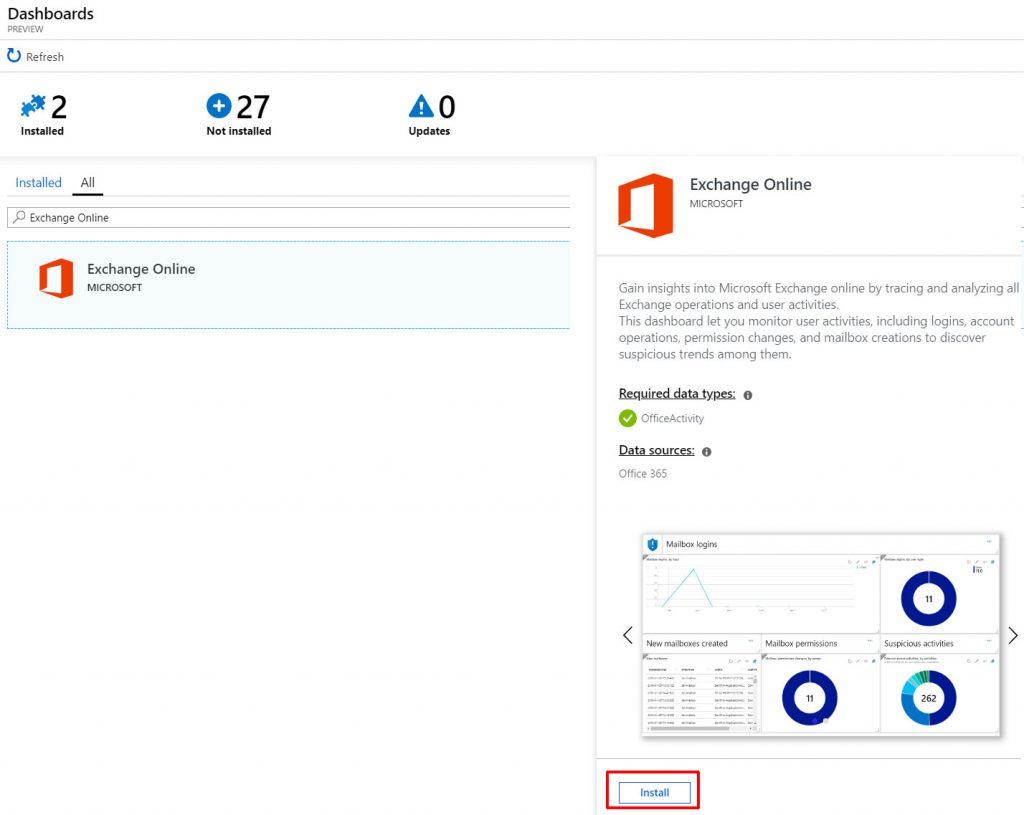Select the Updates count 0
1024x815 pixels.
(447, 107)
